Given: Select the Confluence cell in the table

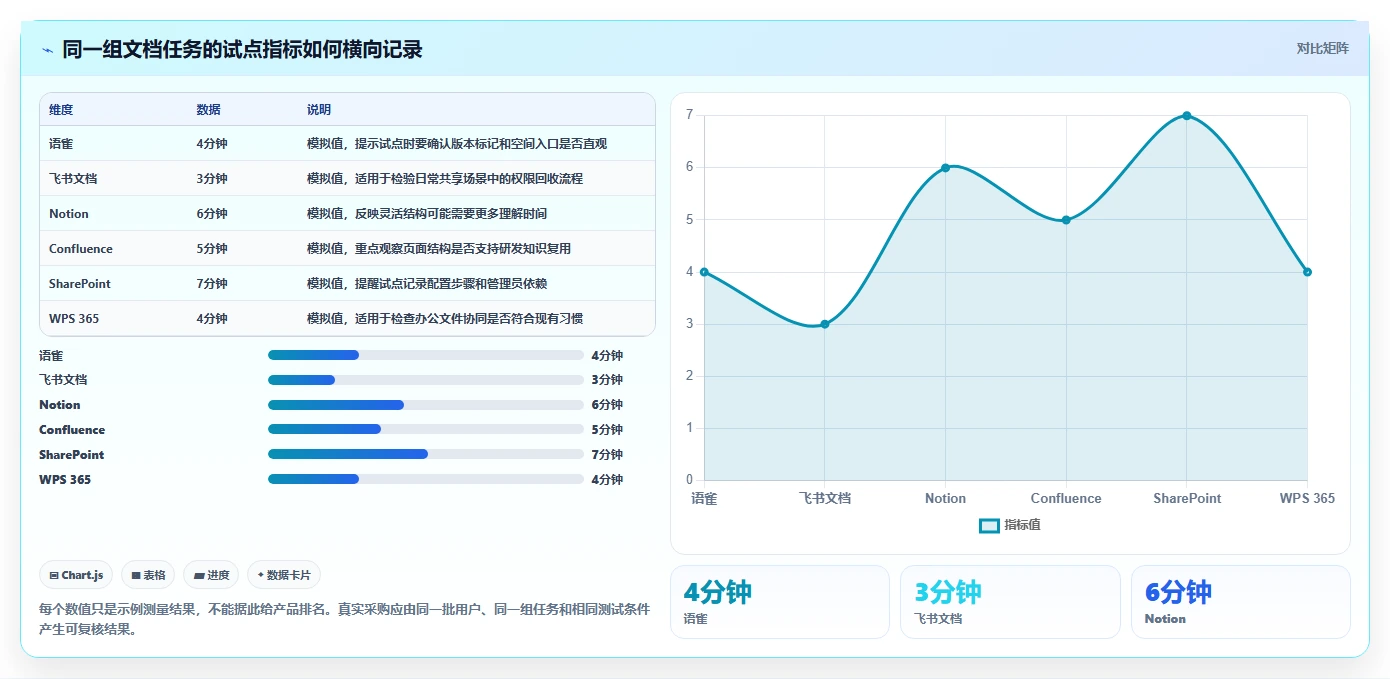Looking at the screenshot, I should point(81,249).
